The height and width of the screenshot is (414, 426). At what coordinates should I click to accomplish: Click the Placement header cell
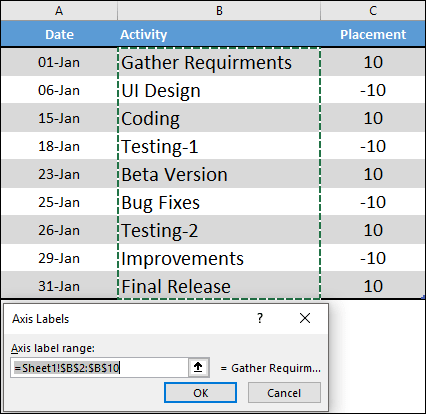(x=373, y=34)
